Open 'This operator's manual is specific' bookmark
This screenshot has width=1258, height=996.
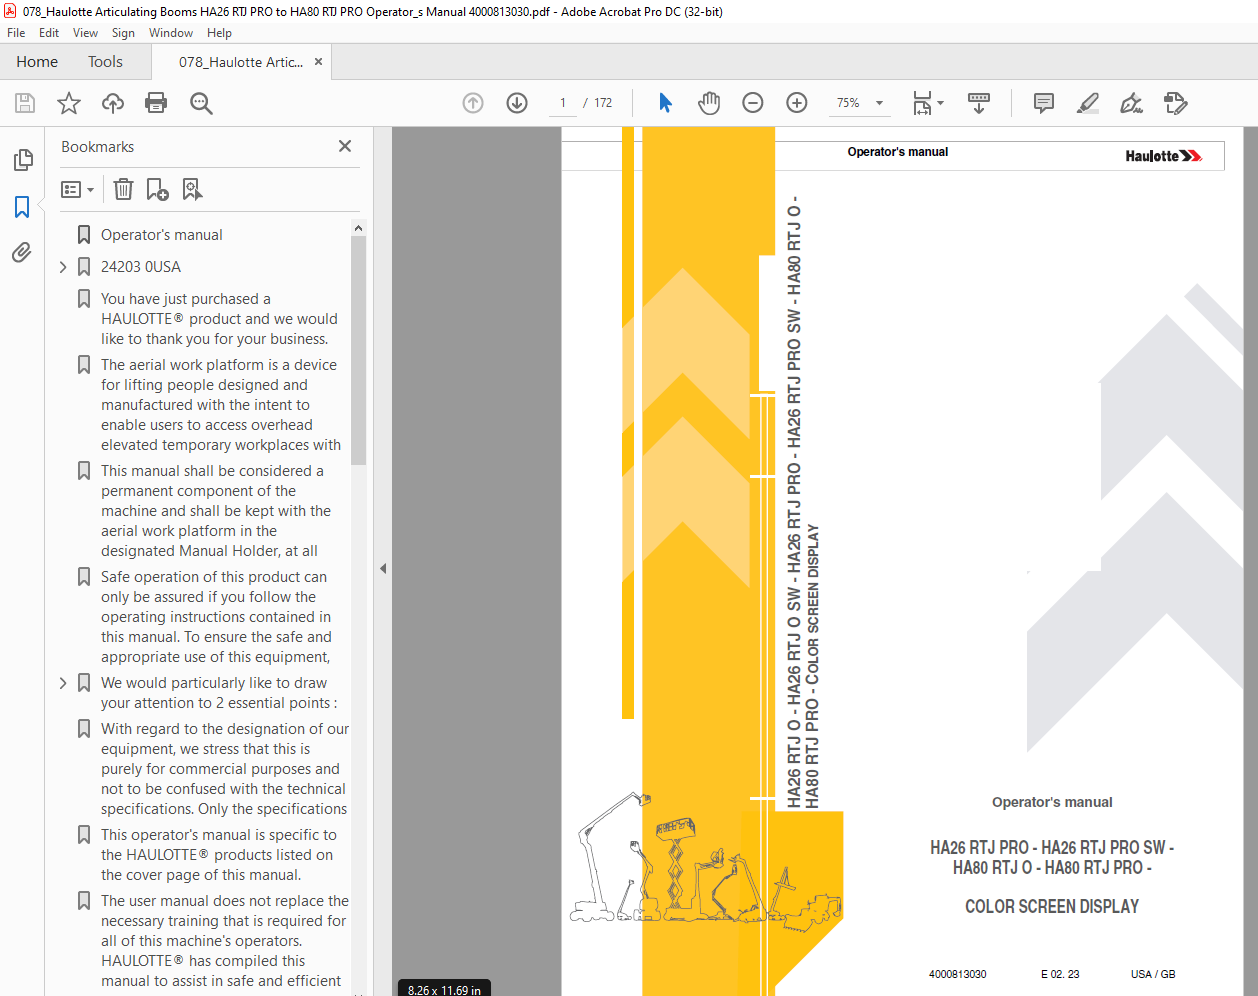(x=219, y=855)
